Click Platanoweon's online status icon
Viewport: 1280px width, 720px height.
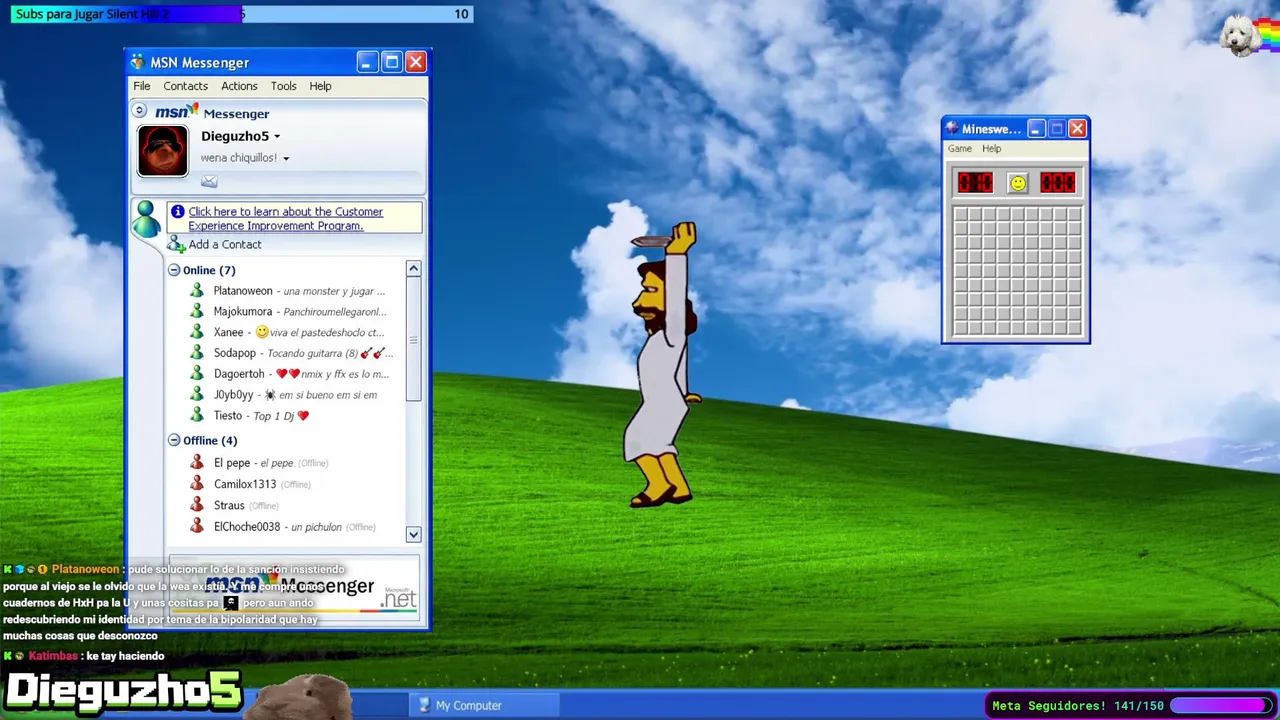(x=197, y=291)
